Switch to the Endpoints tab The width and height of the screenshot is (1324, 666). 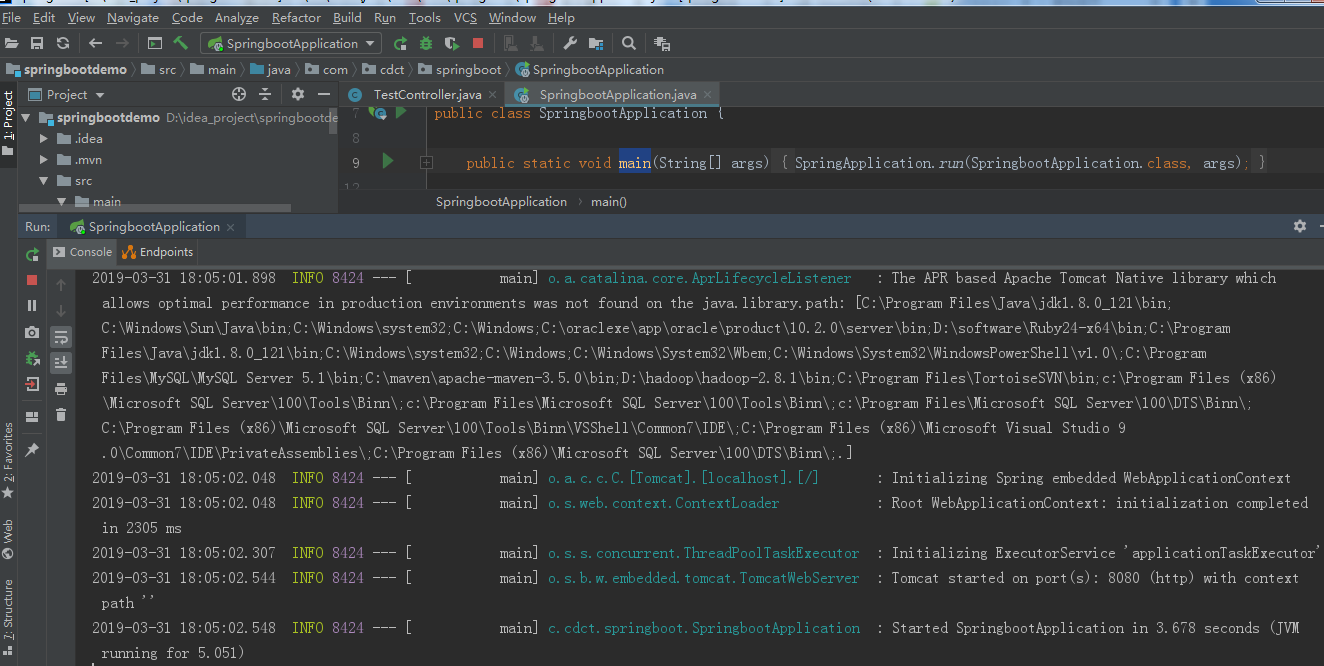(157, 252)
